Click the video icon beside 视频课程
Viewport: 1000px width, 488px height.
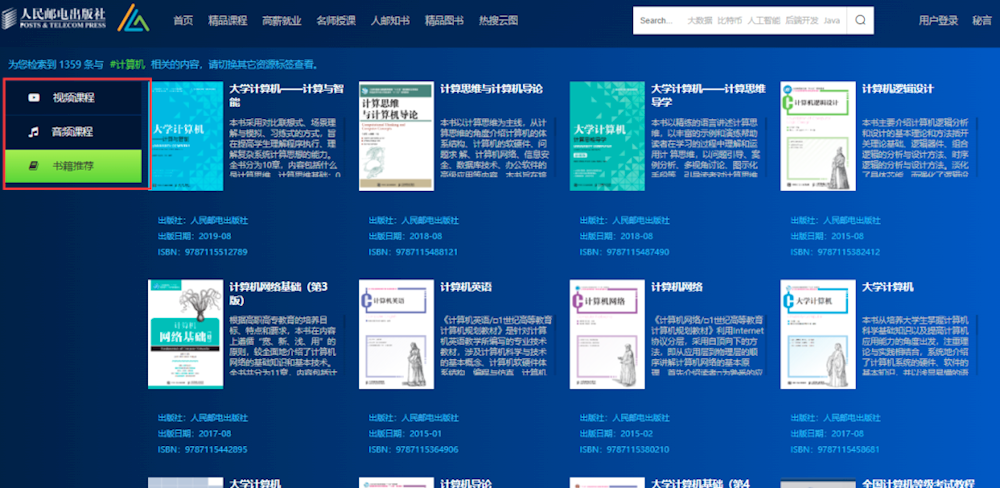click(x=34, y=97)
